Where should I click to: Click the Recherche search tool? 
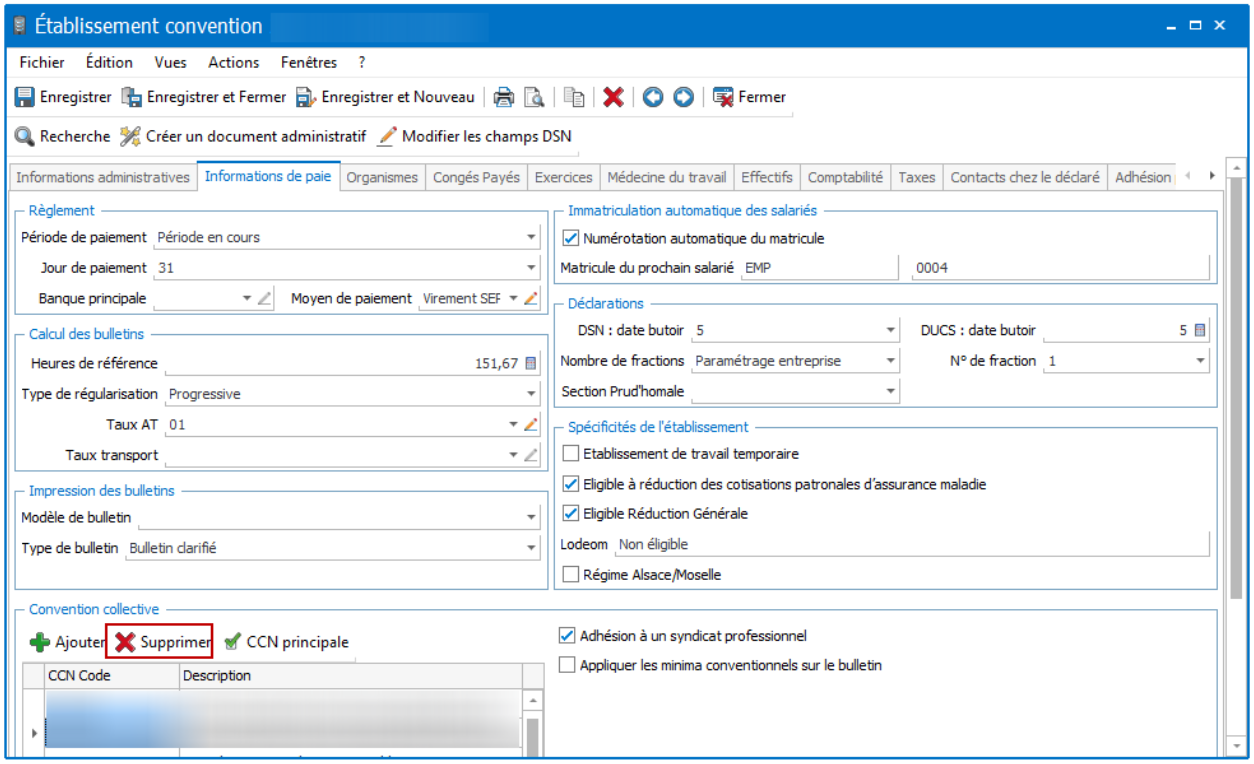coord(62,135)
